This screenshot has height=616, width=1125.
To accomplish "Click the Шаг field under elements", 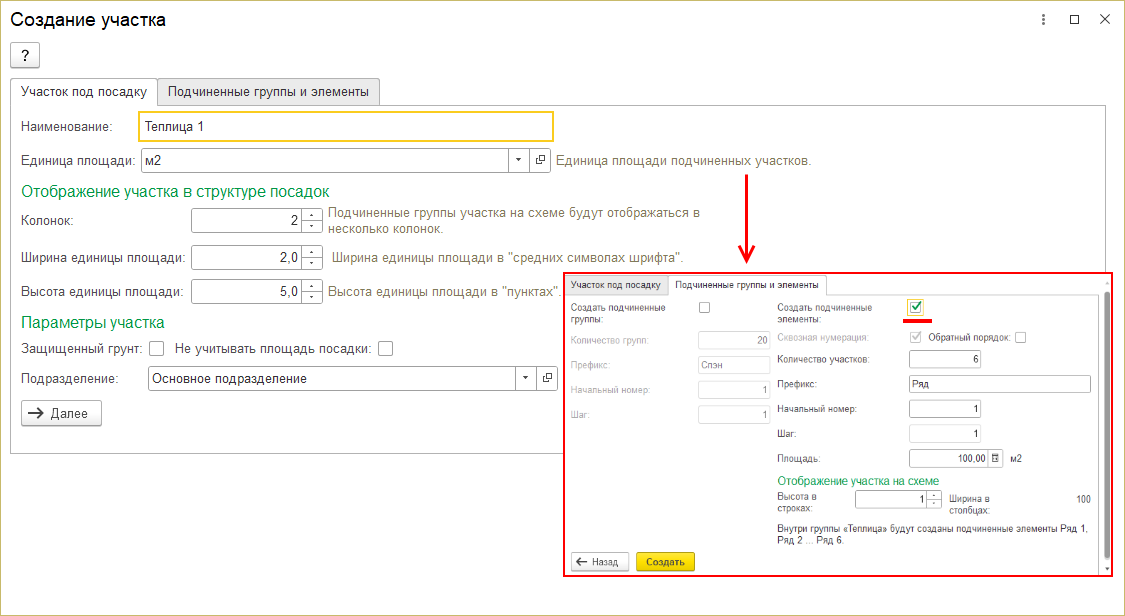I will (x=944, y=434).
